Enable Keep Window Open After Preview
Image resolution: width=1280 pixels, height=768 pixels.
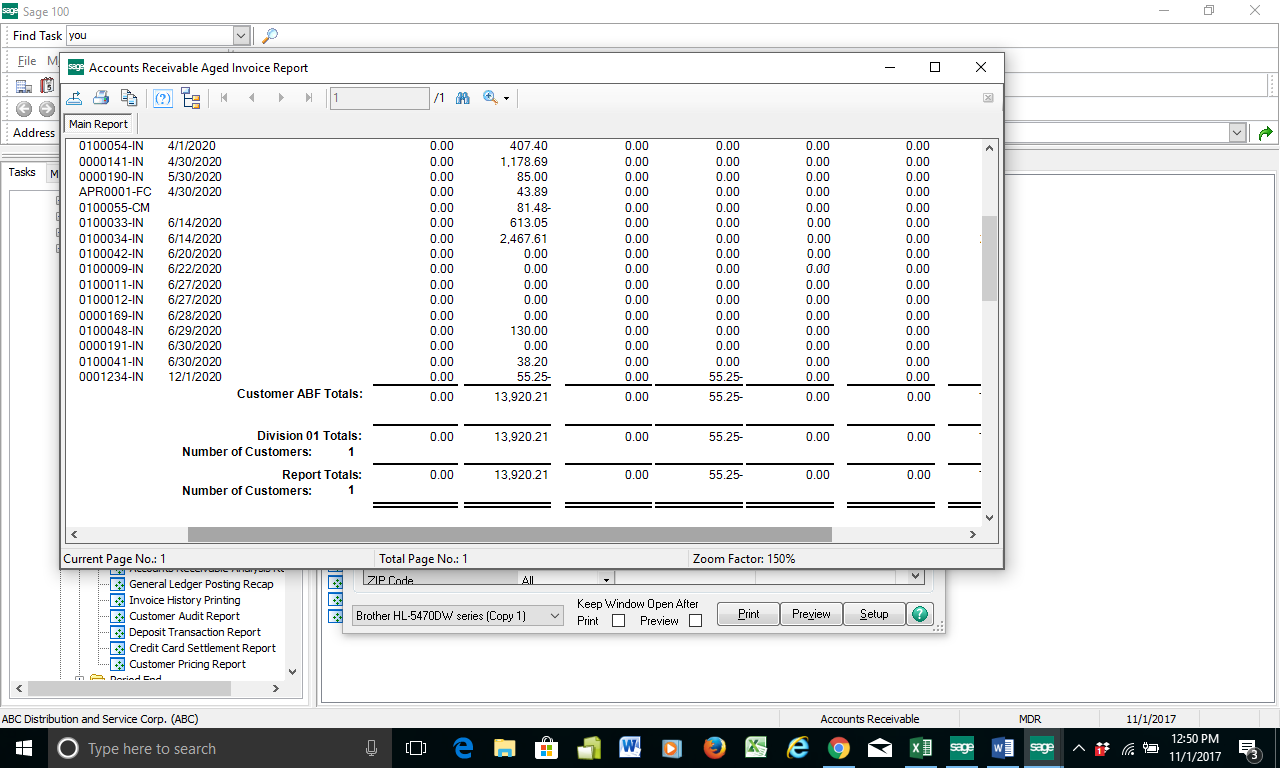[x=695, y=620]
